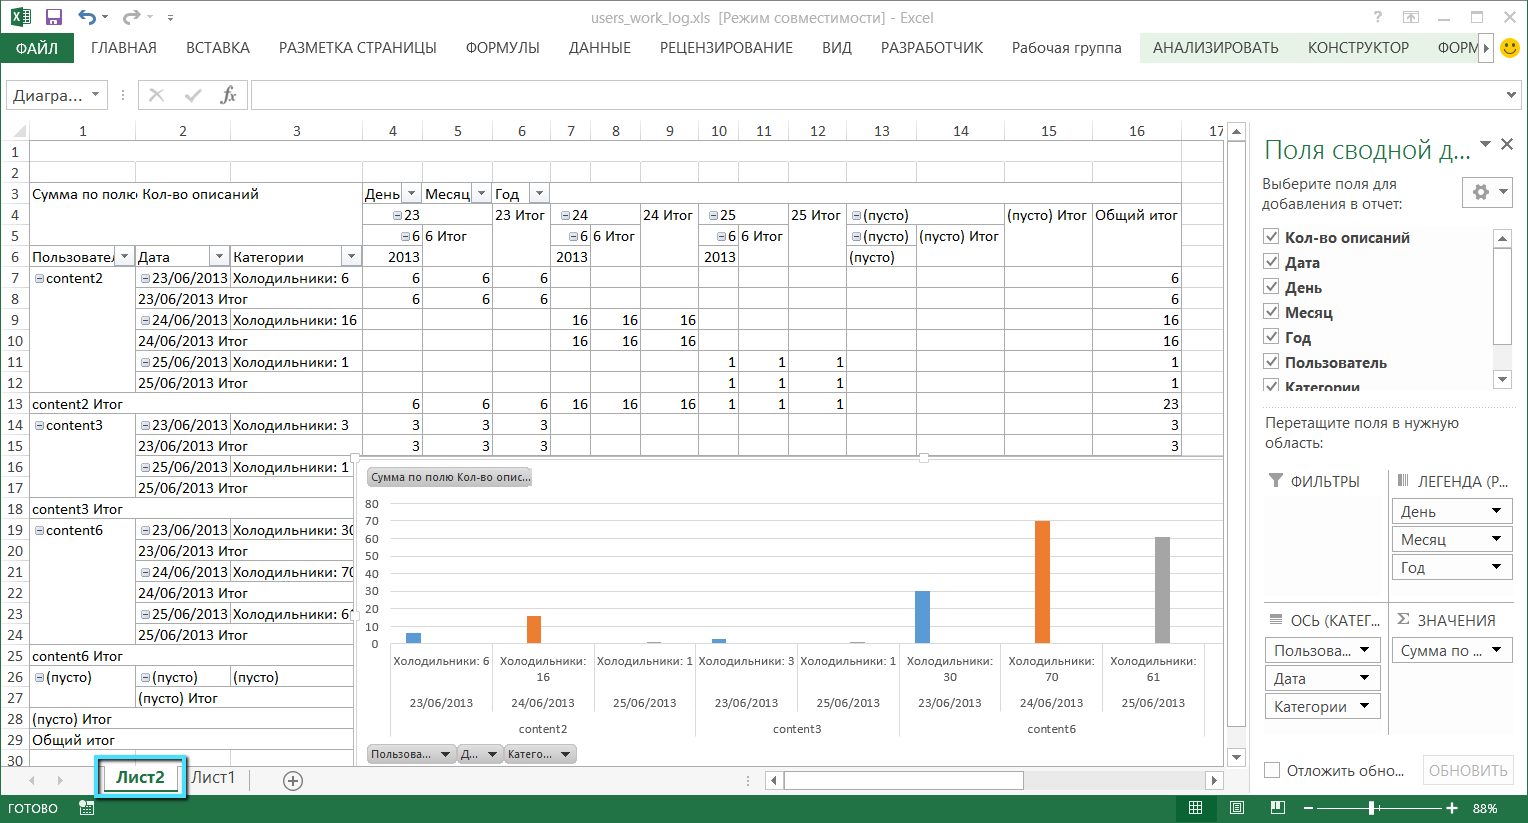This screenshot has width=1528, height=823.
Task: Click the Insert Function fx icon
Action: click(229, 95)
